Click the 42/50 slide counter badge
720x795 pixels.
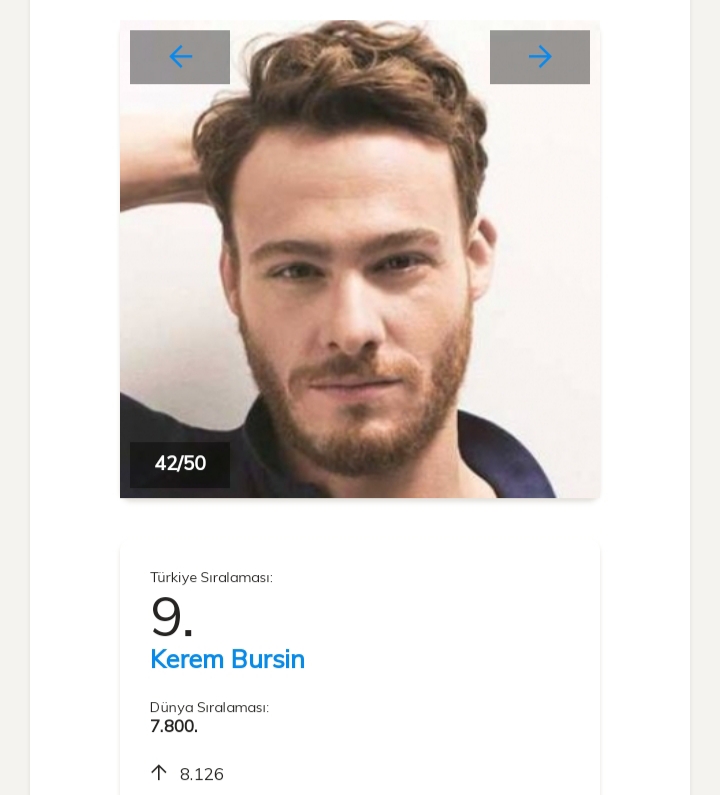(x=180, y=464)
